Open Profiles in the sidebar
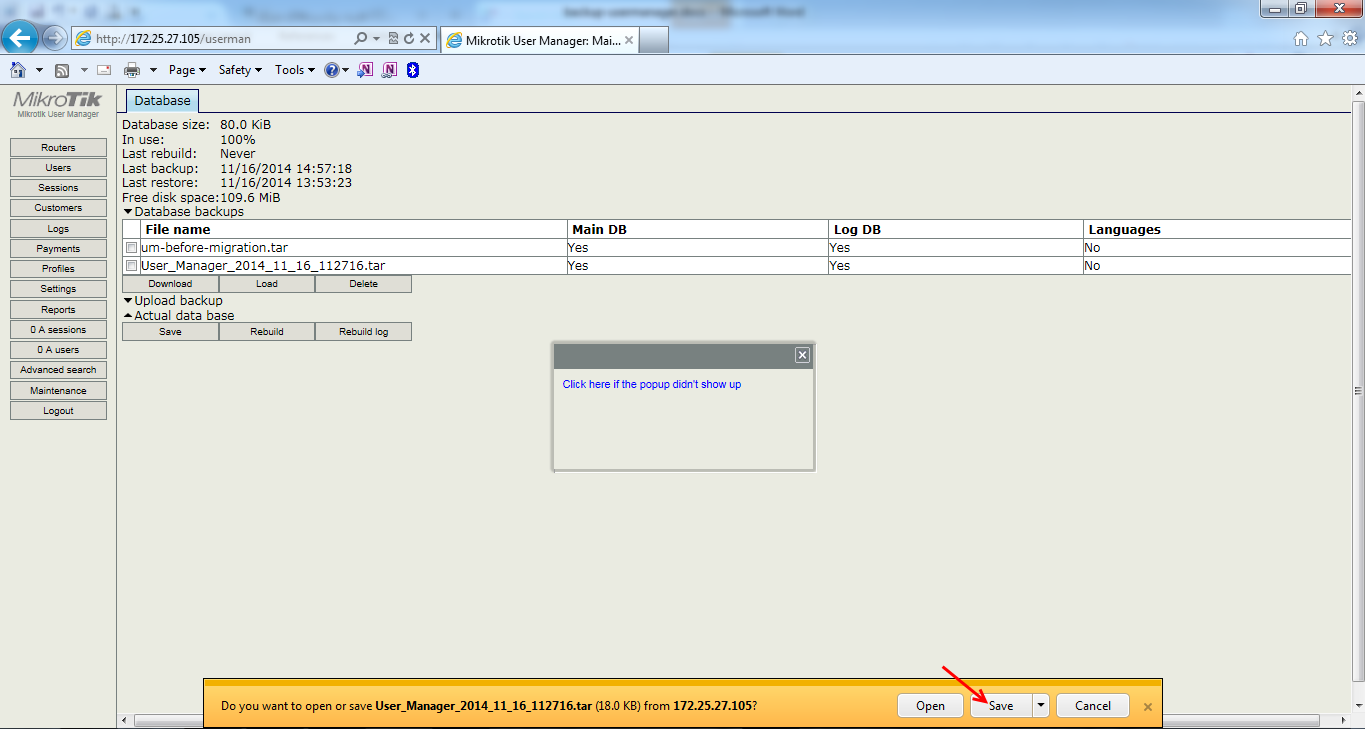This screenshot has width=1365, height=729. tap(58, 269)
